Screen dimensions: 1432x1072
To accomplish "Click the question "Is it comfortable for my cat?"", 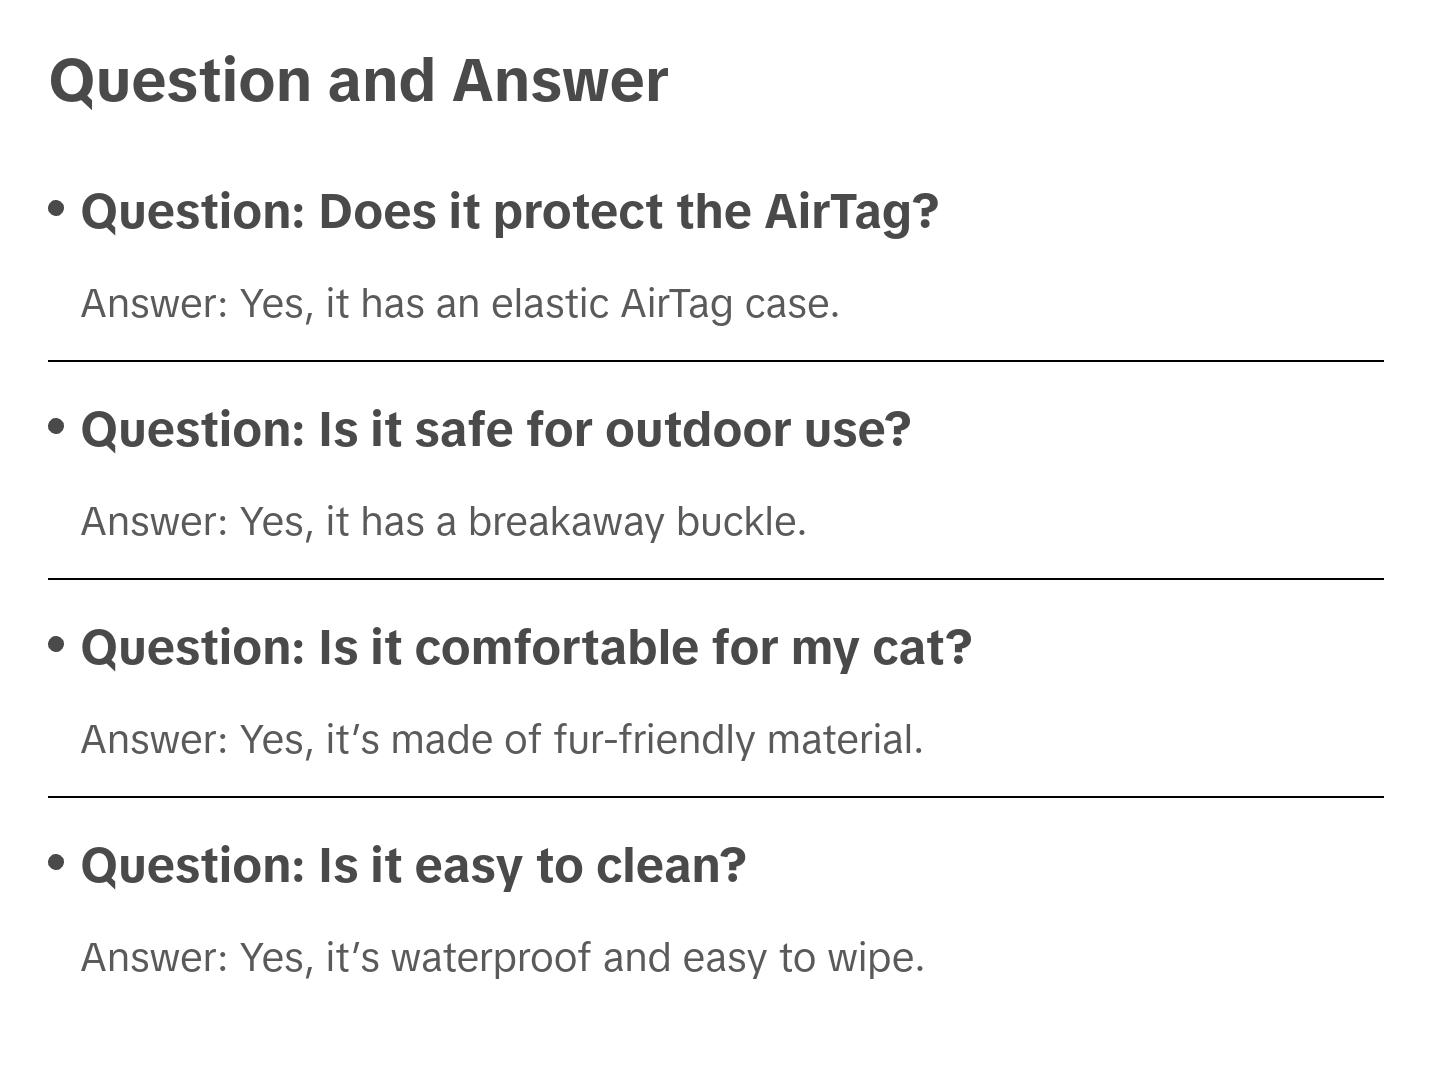I will click(x=526, y=648).
